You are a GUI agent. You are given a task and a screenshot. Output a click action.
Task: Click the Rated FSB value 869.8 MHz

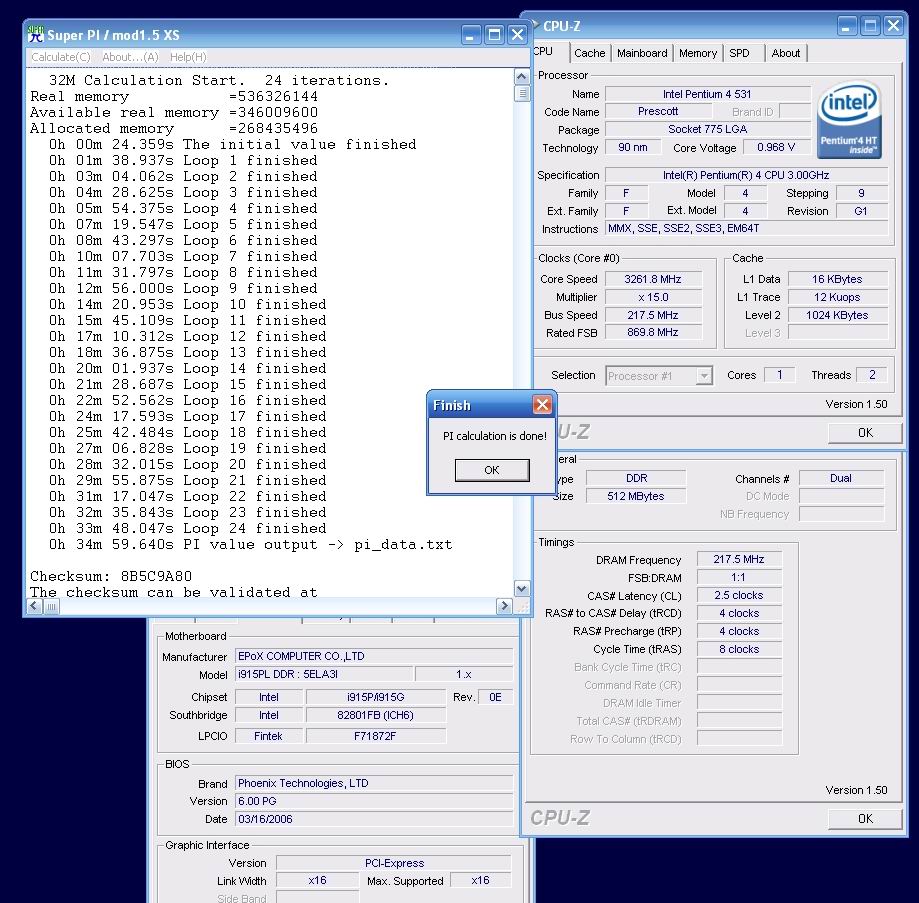click(x=653, y=332)
